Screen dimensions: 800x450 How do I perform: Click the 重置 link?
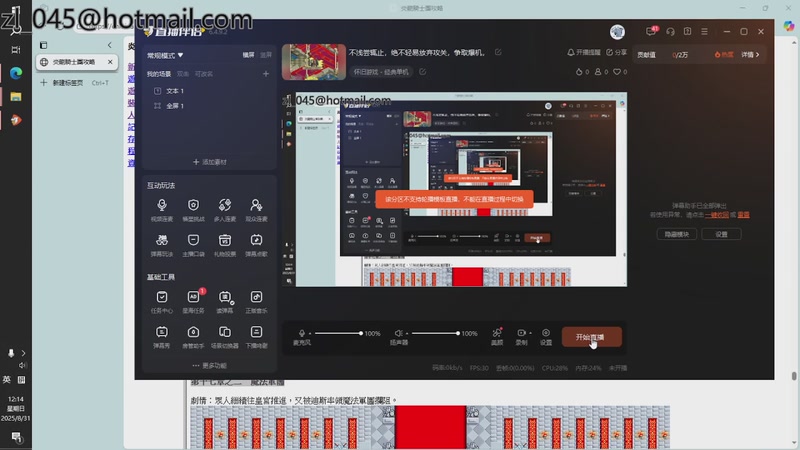743,215
